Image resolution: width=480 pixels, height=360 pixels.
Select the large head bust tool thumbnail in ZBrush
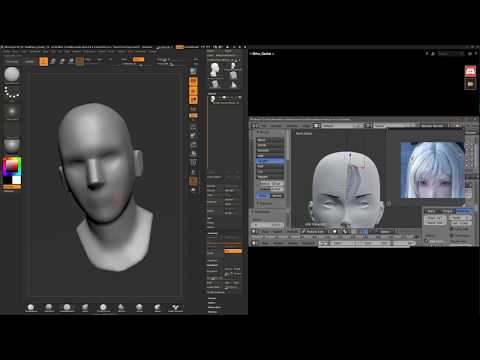pos(215,70)
